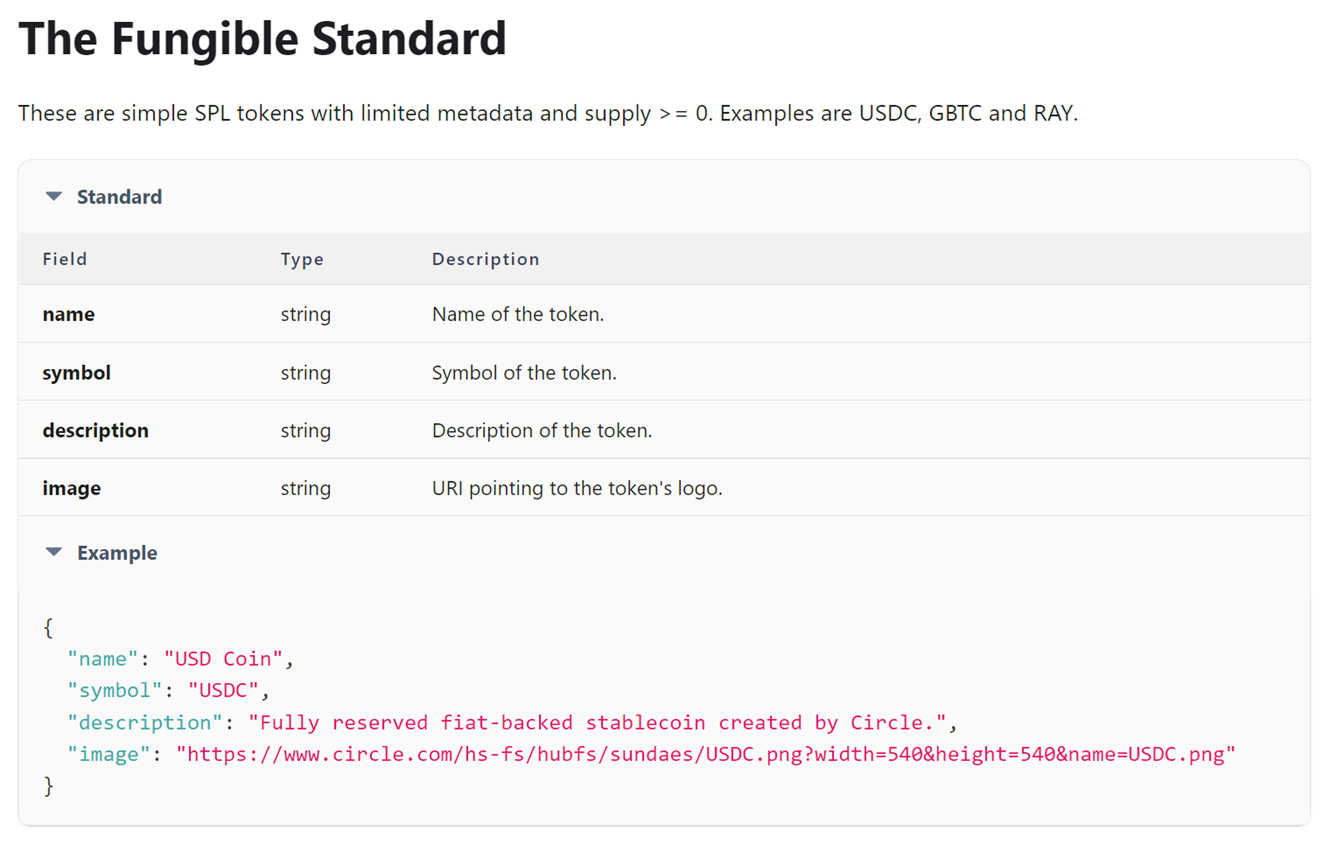Image resolution: width=1344 pixels, height=844 pixels.
Task: Click the Fungible Standard heading
Action: pos(262,39)
